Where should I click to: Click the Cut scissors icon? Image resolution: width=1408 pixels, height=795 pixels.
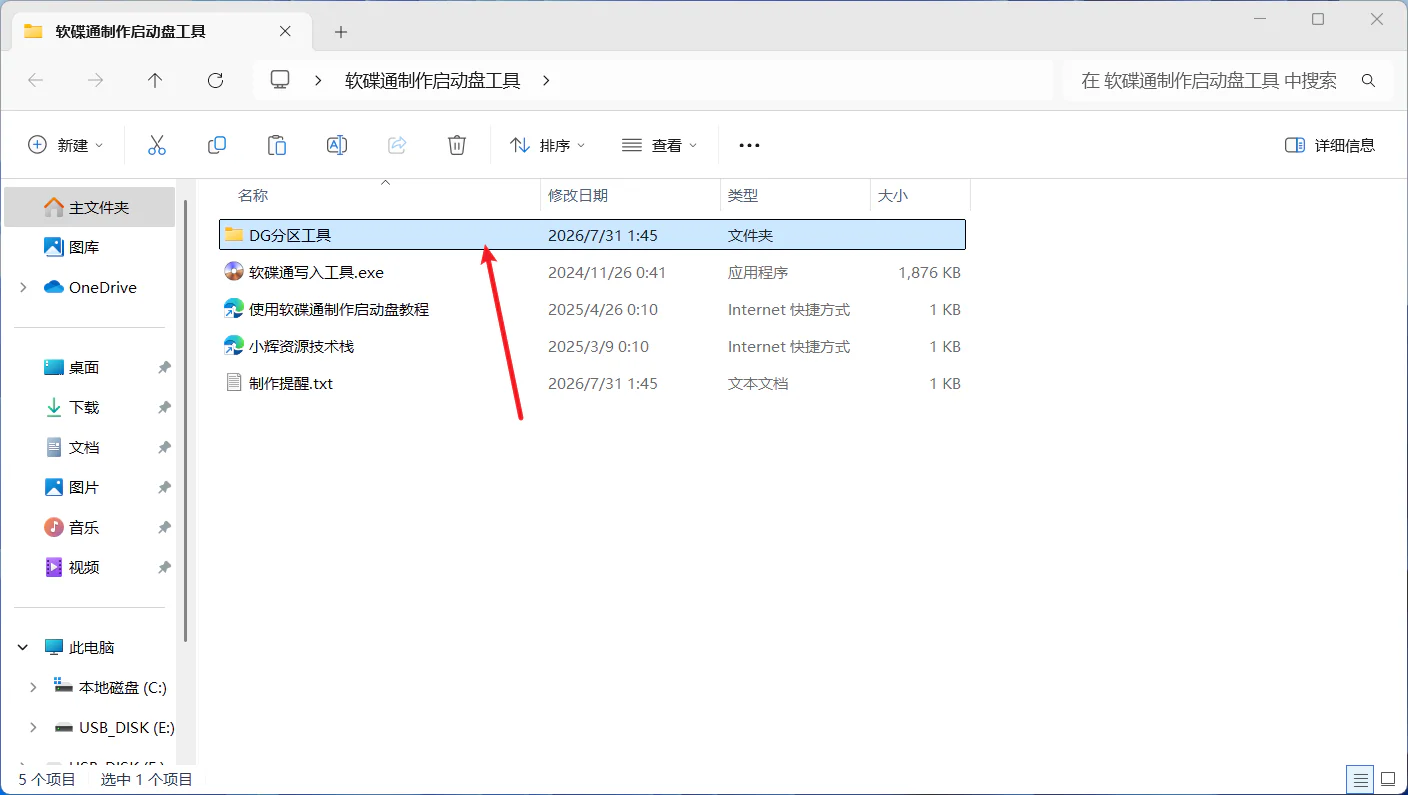(x=157, y=145)
